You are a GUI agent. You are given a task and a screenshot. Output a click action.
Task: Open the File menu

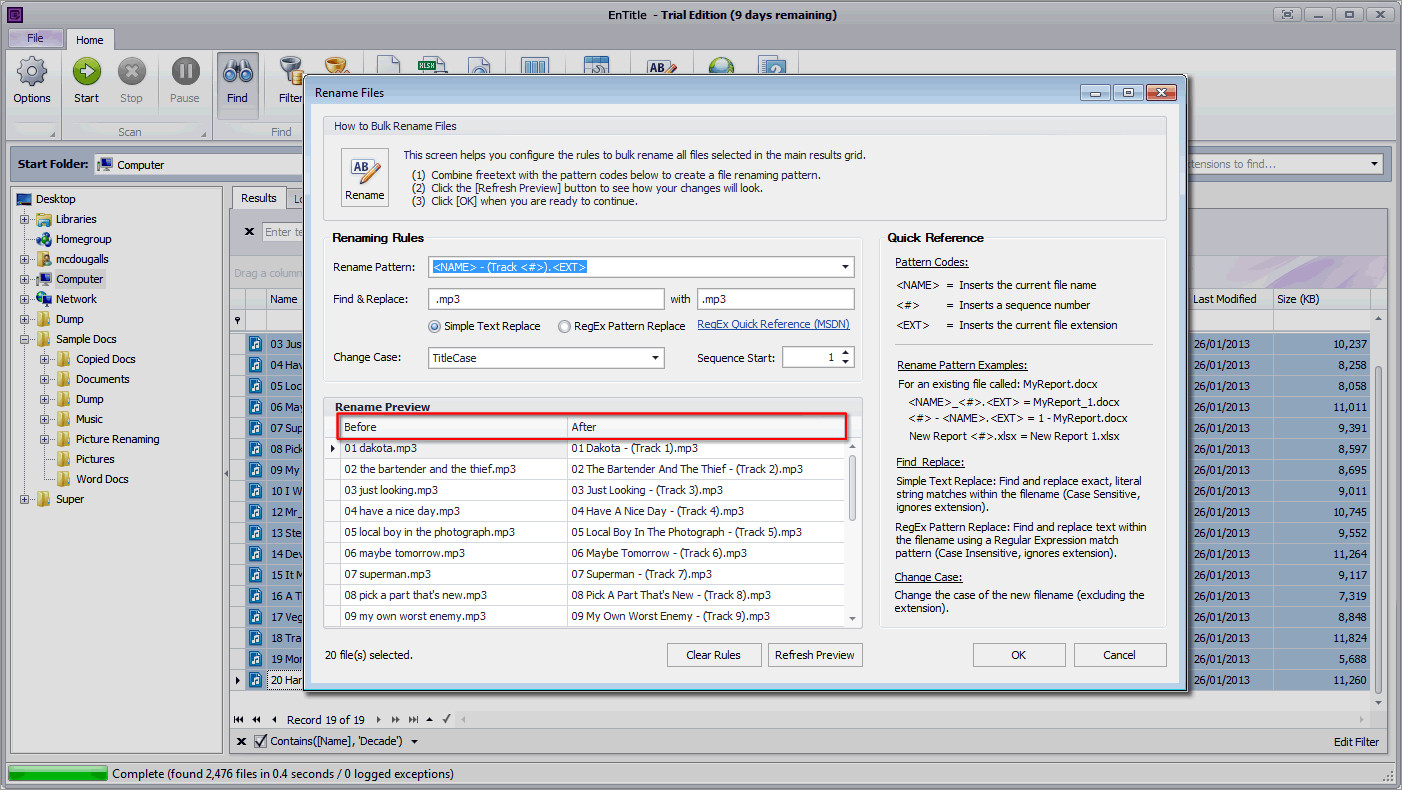coord(35,38)
